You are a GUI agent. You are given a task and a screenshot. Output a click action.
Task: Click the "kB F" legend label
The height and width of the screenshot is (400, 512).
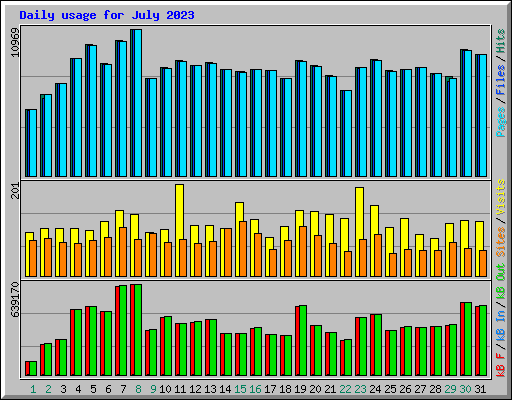click(x=500, y=365)
